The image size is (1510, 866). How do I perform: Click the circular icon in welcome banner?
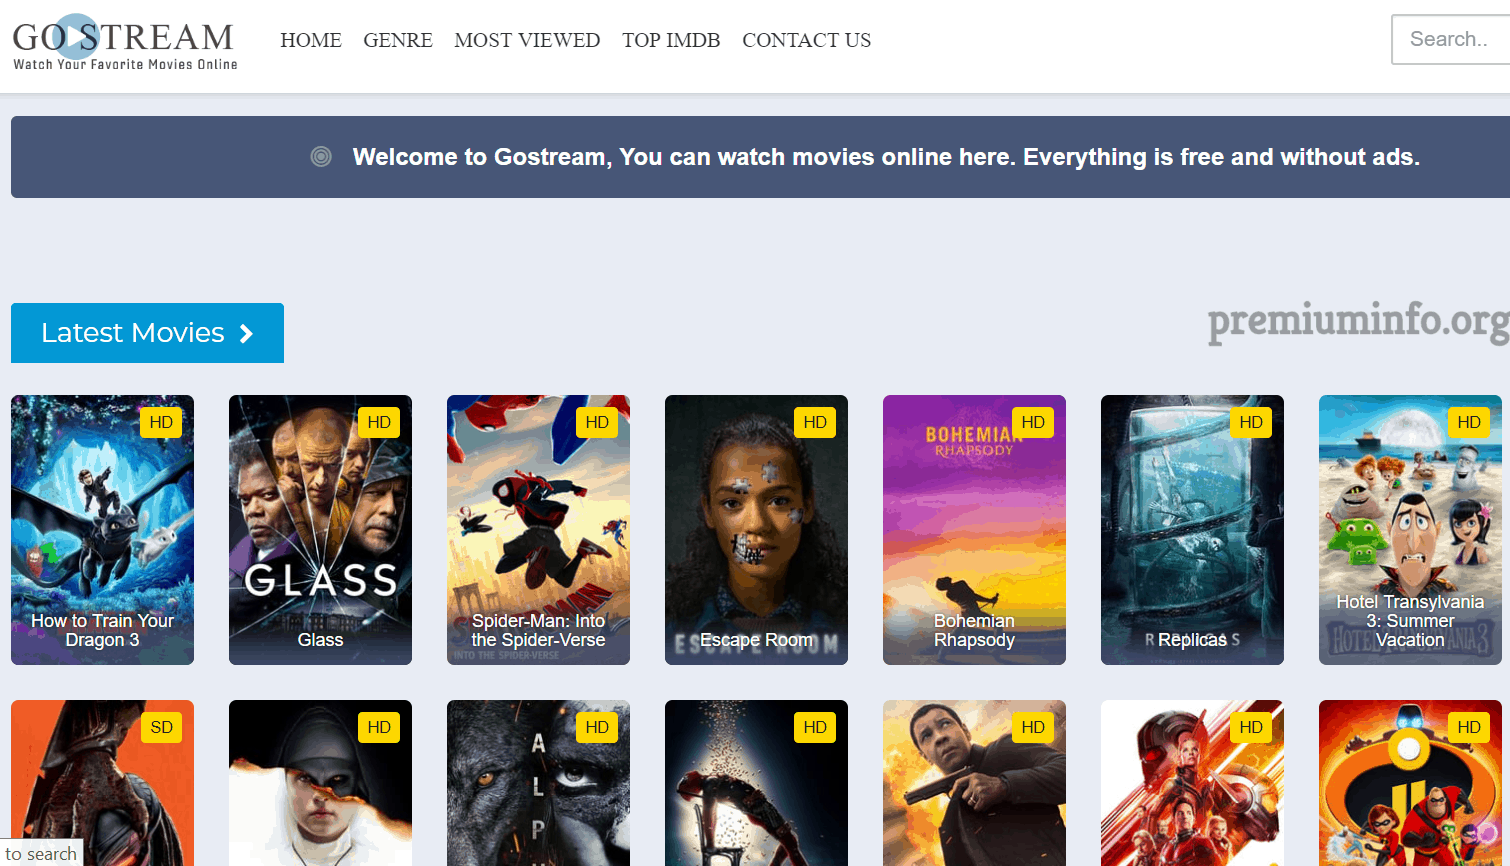click(321, 156)
